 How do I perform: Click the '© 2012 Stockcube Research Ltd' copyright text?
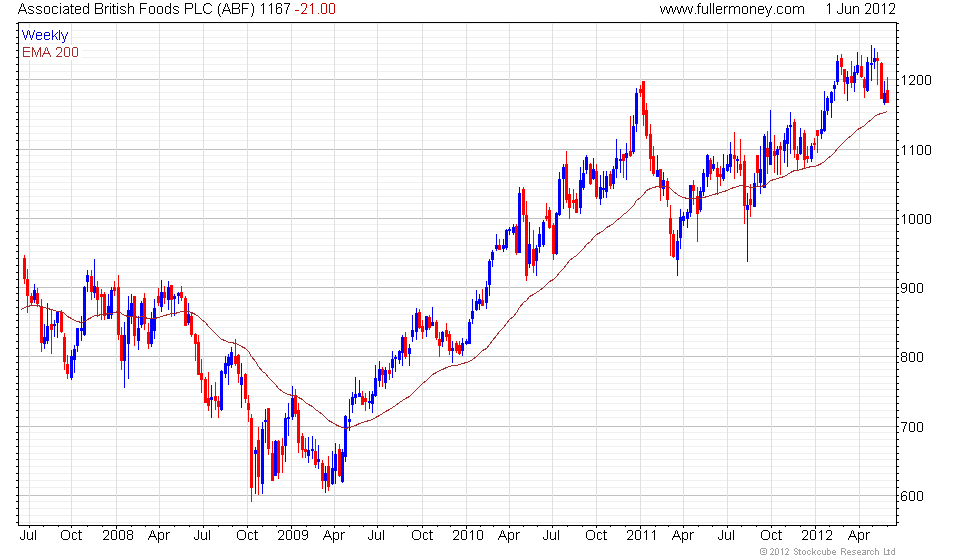tap(828, 551)
